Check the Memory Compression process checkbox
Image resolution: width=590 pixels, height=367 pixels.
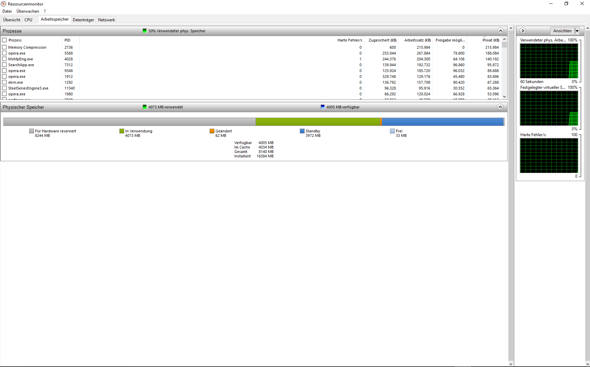5,47
